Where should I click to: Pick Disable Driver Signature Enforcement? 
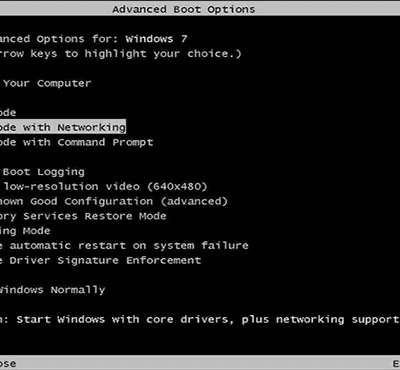click(100, 260)
